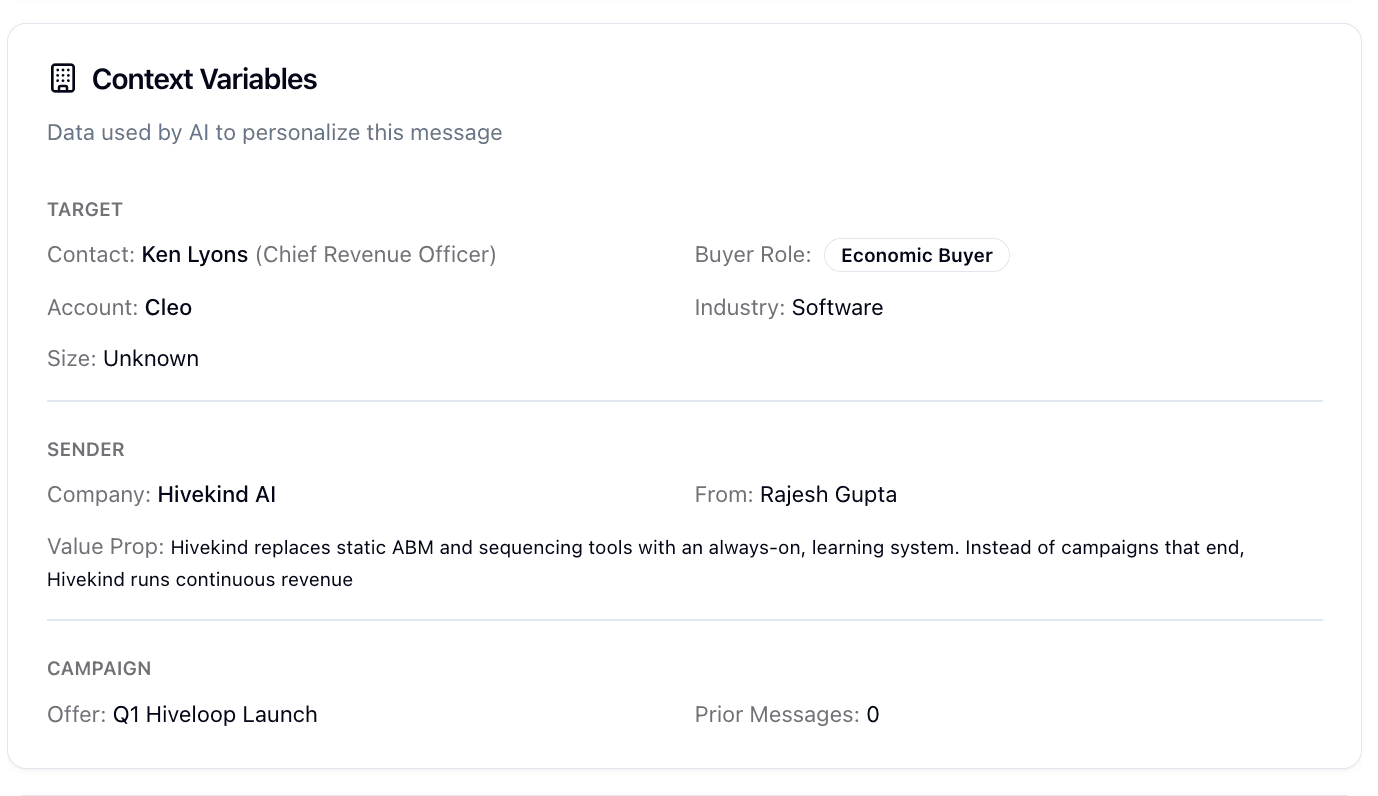Click the Q1 Hiveloop Launch offer
The image size is (1378, 796).
point(215,715)
